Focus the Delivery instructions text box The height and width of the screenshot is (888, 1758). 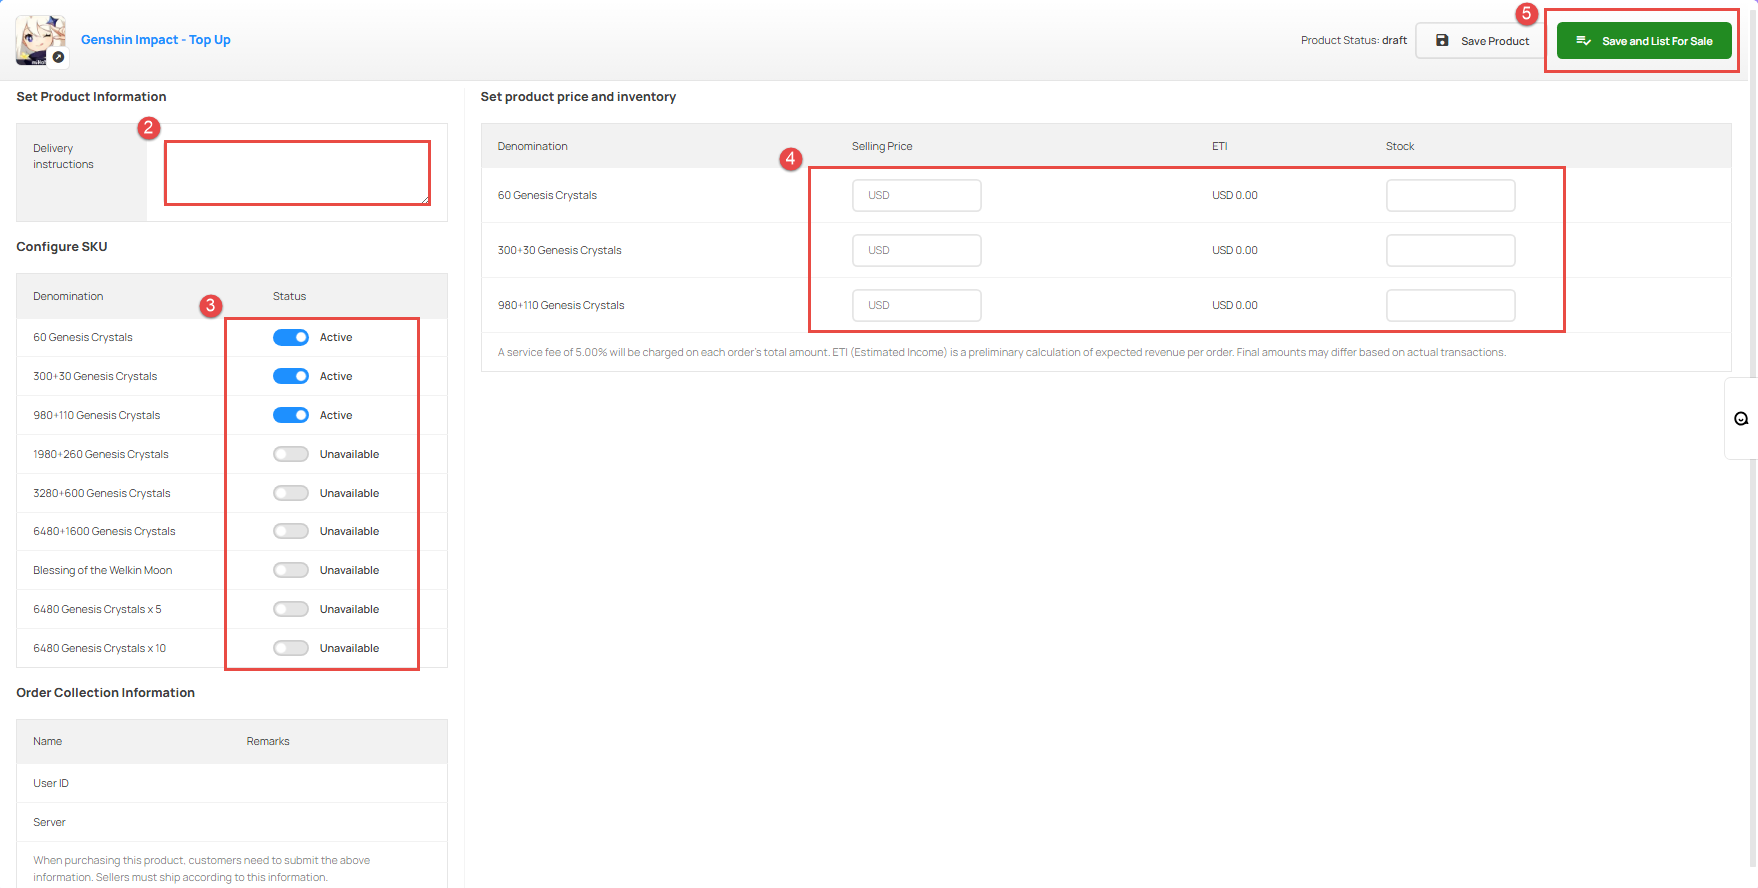tap(297, 173)
